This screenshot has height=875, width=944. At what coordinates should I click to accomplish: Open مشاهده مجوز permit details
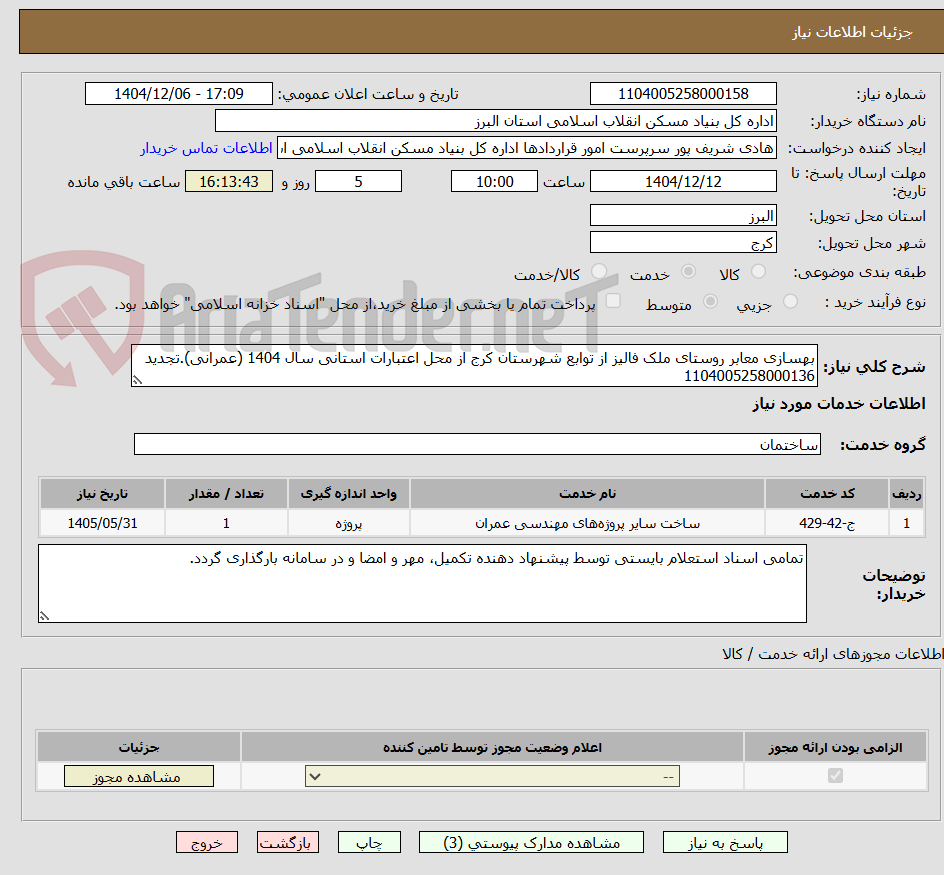(138, 776)
